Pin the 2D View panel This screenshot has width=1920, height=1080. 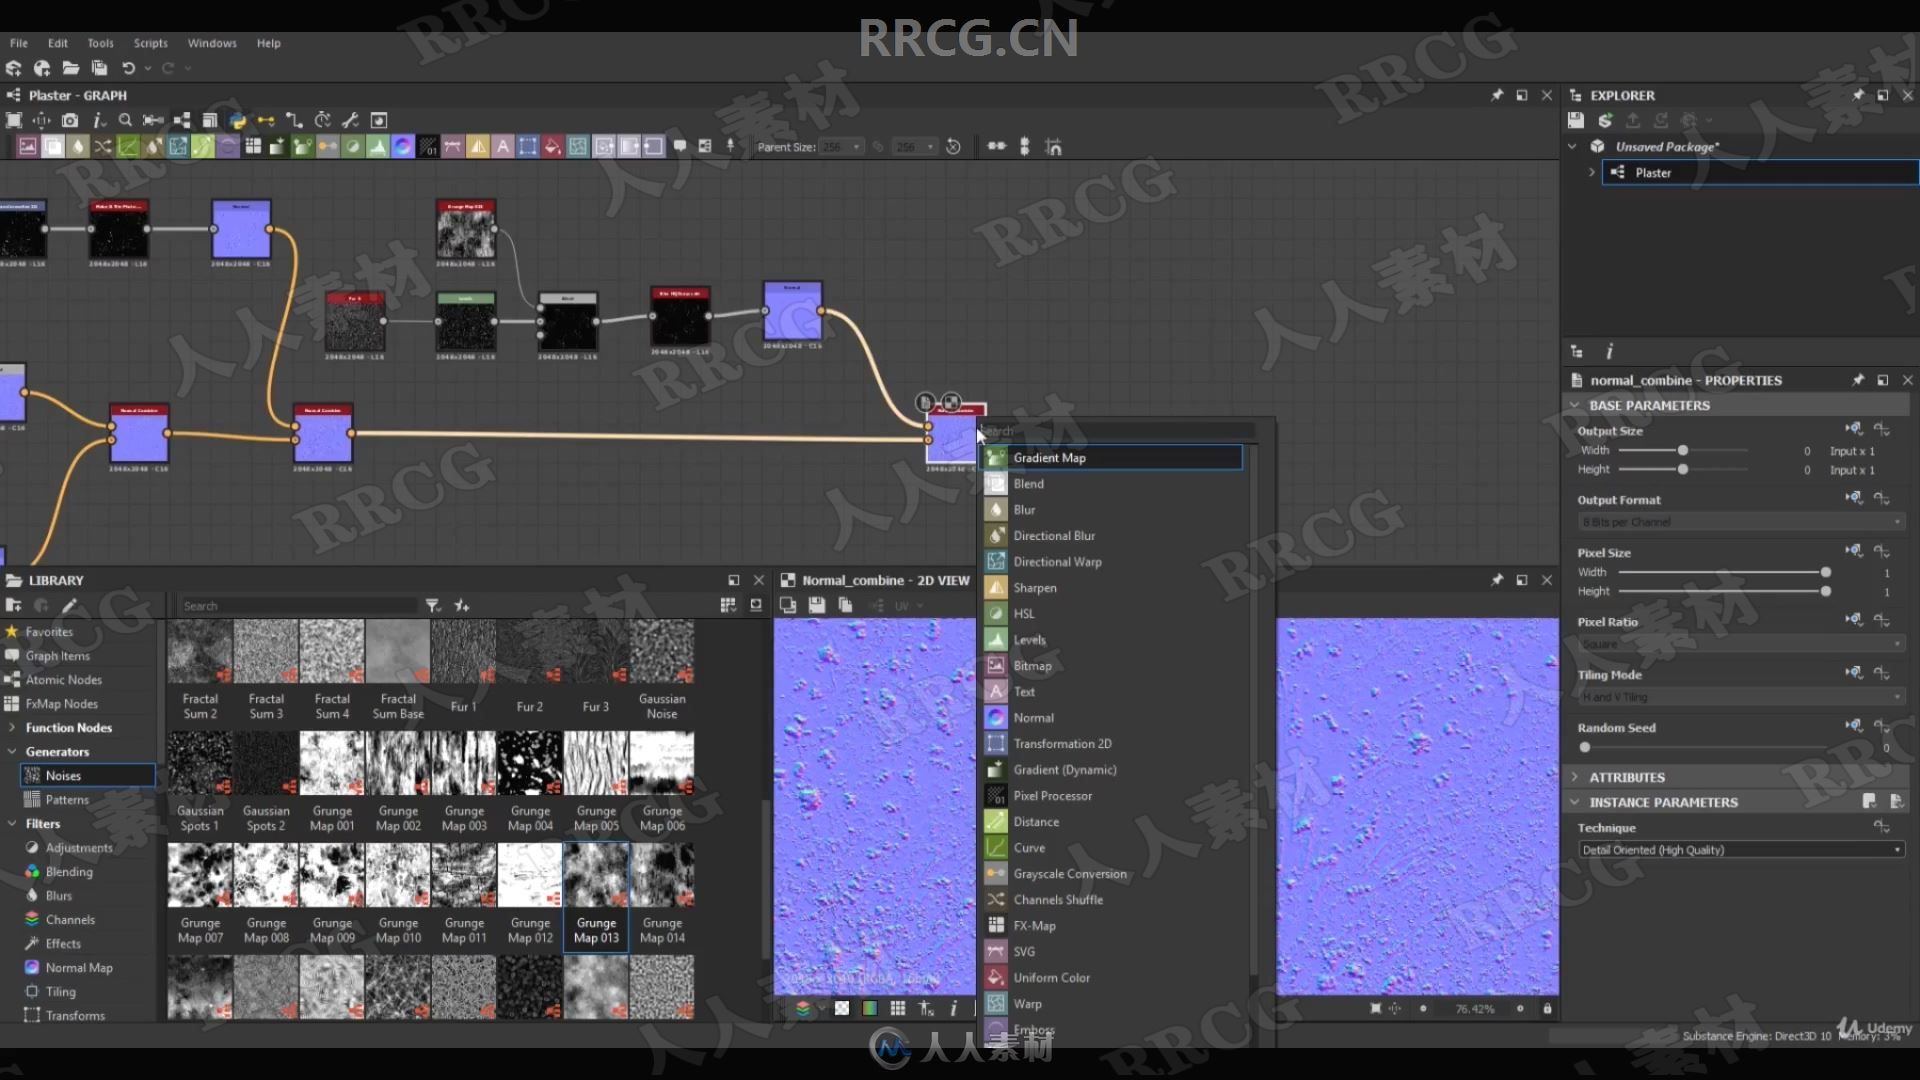[1497, 580]
